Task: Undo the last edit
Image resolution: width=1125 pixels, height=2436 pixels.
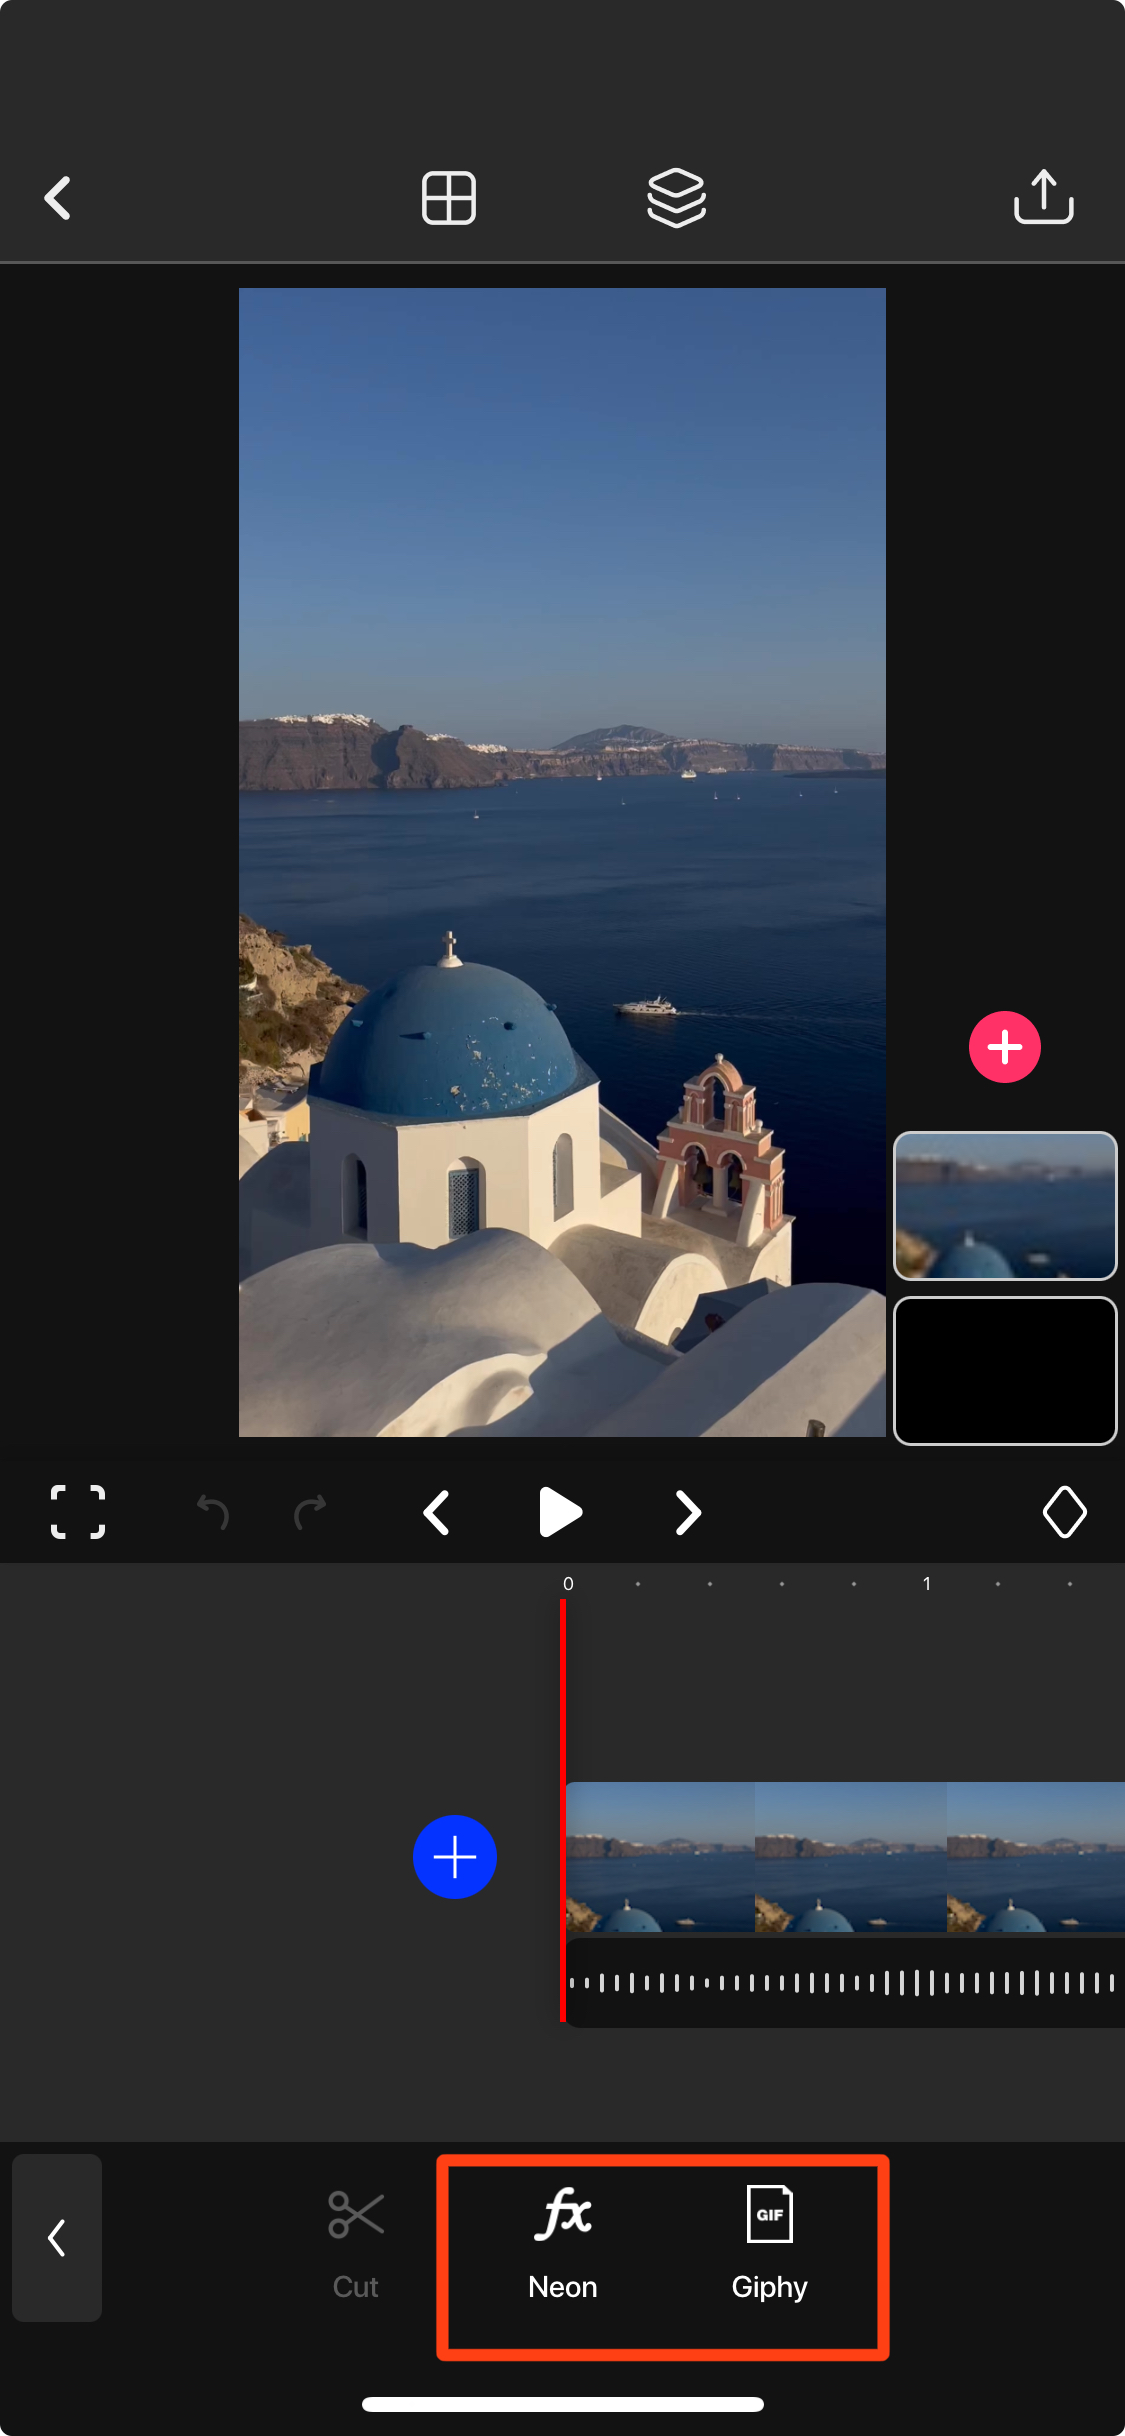Action: tap(212, 1512)
